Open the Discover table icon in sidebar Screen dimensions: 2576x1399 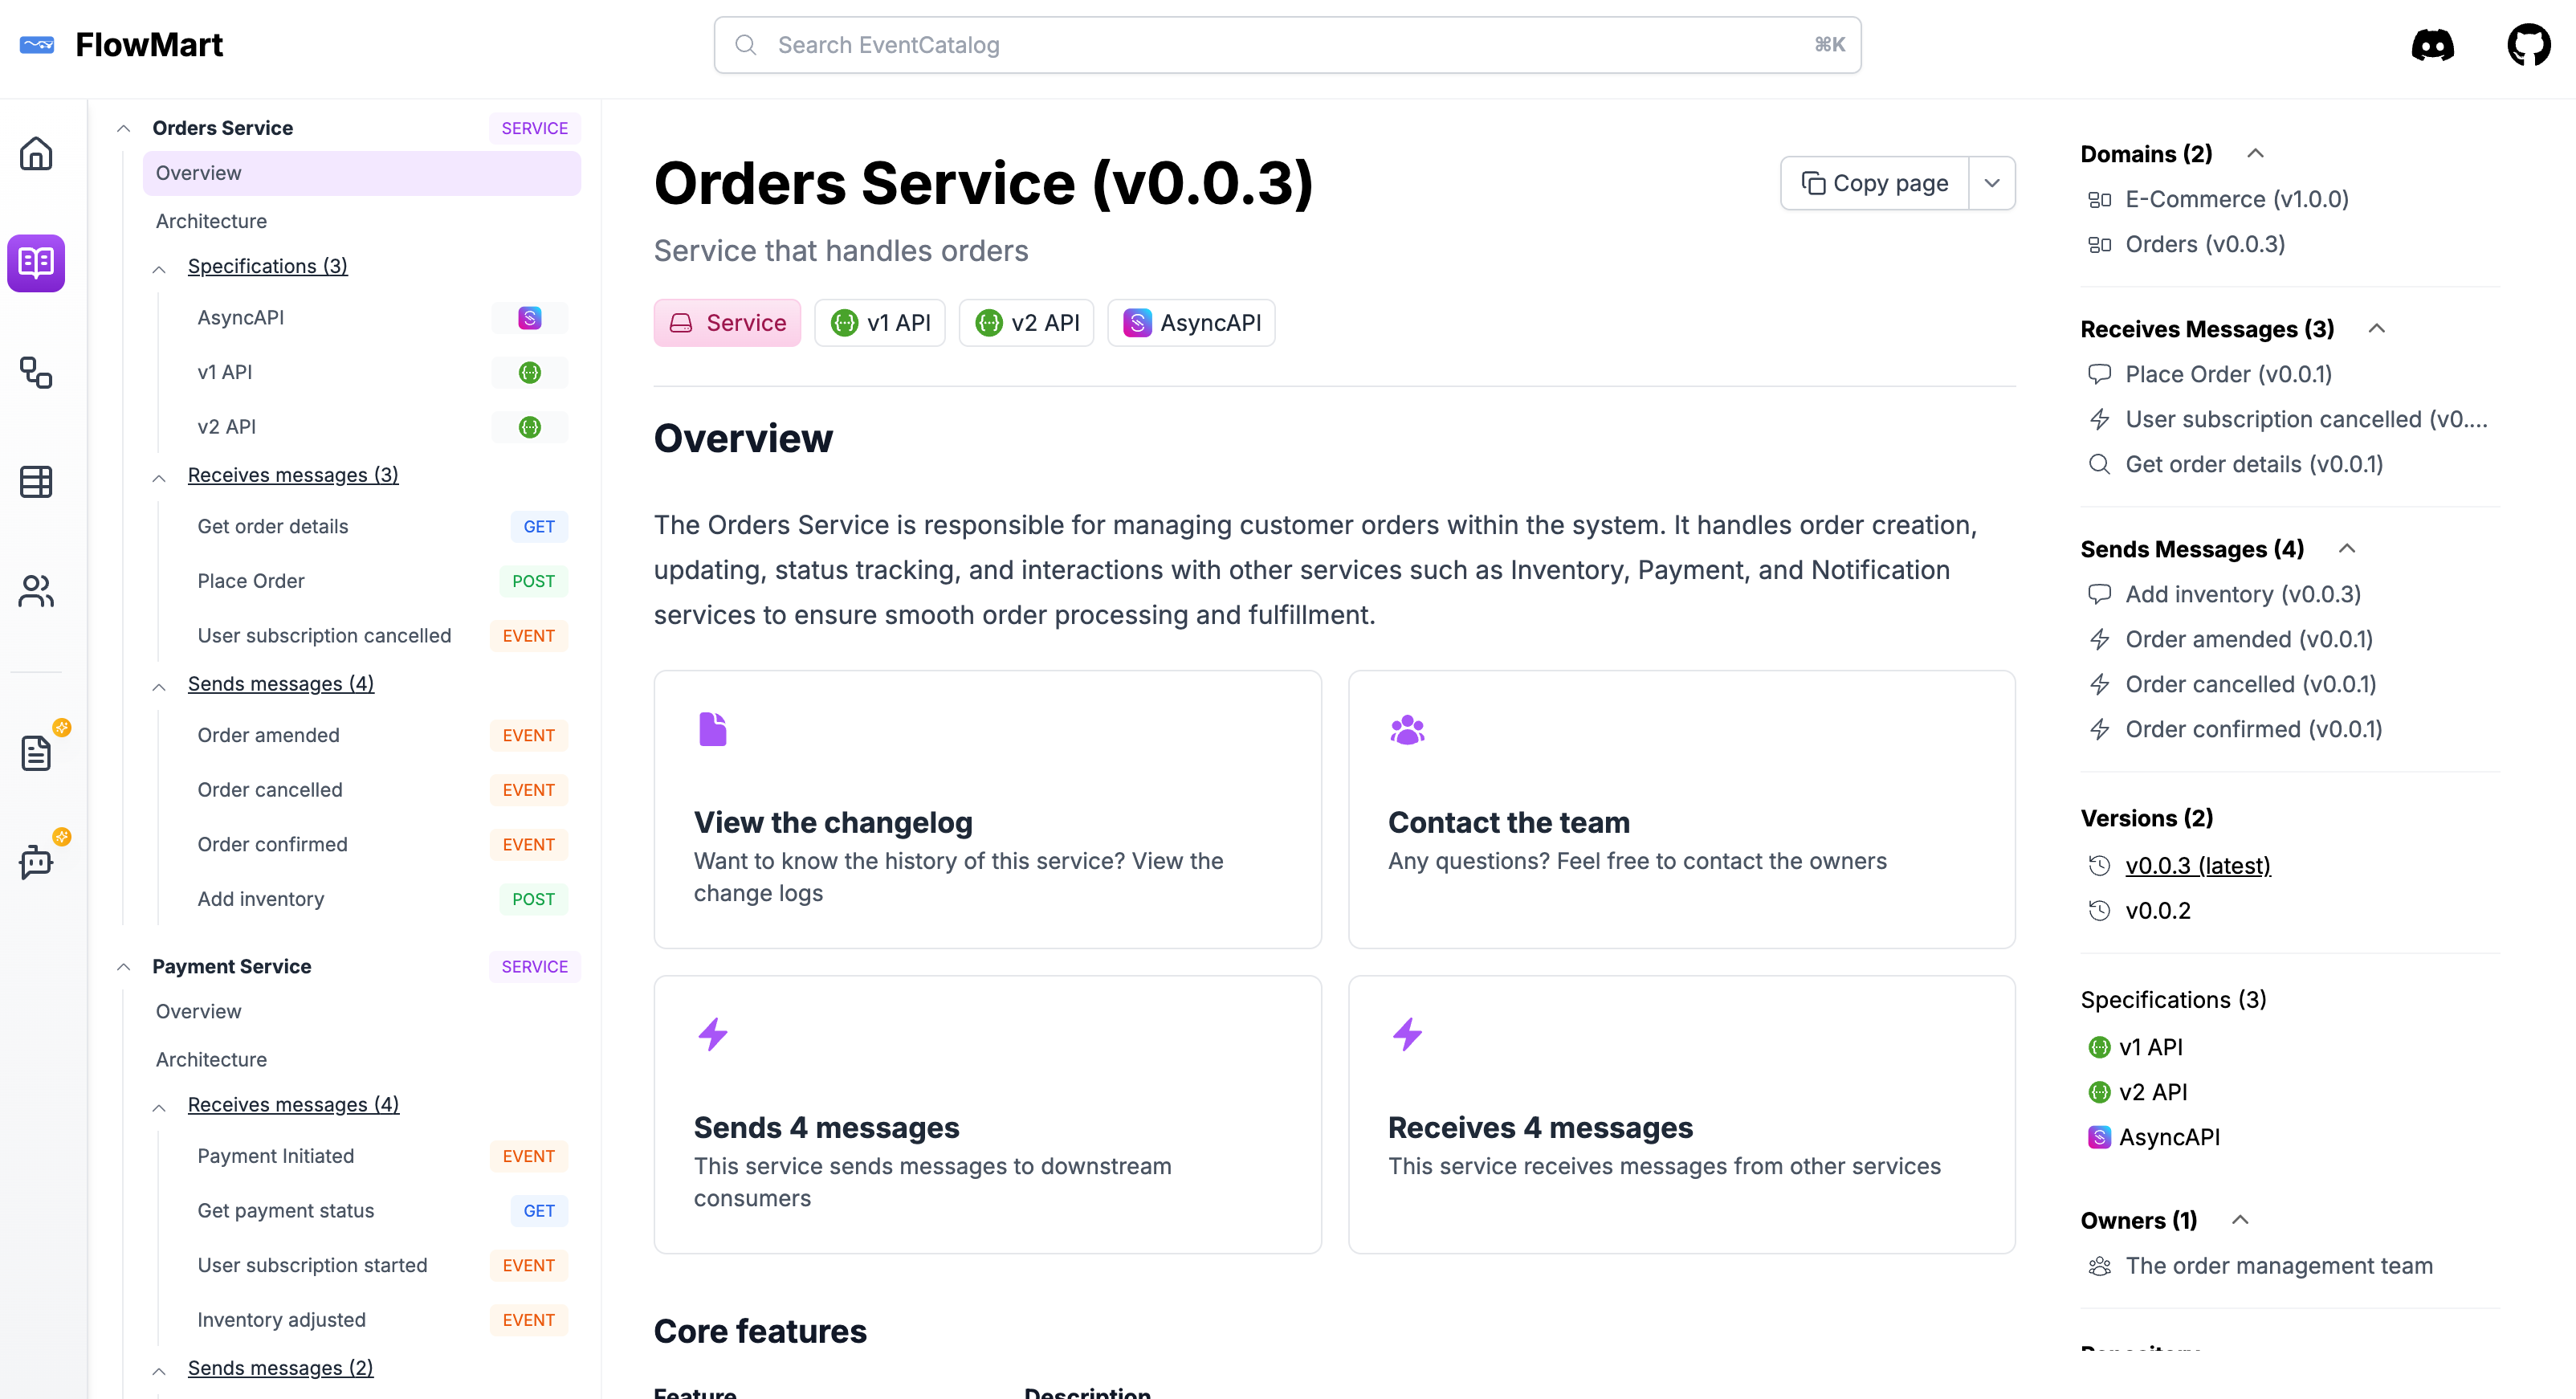[x=36, y=481]
